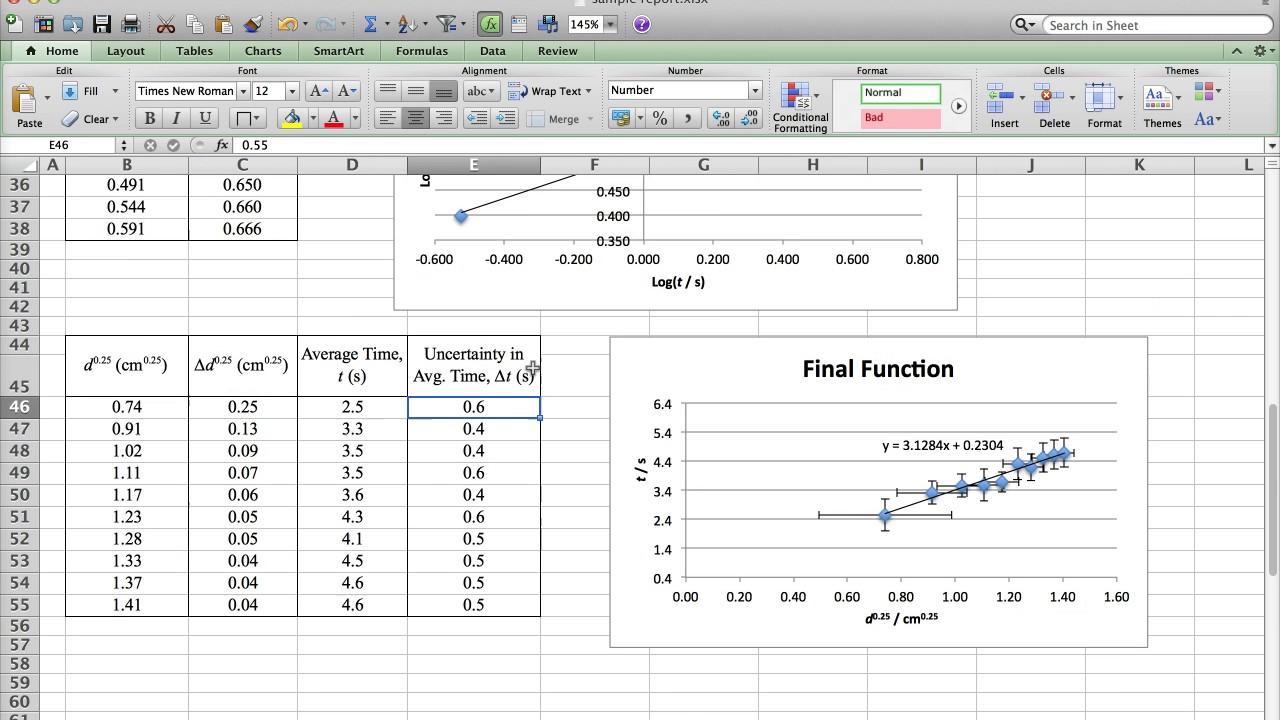
Task: Undo the last action
Action: click(288, 24)
